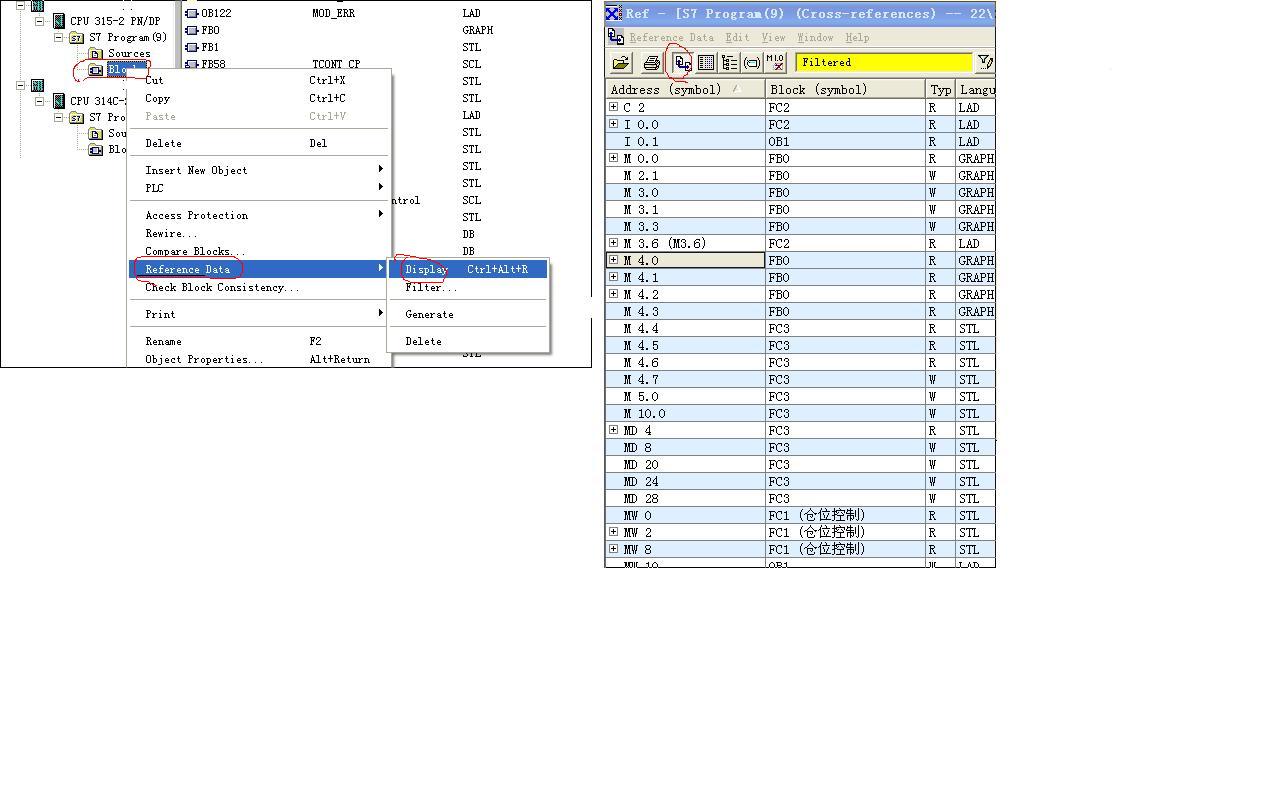Select highlighted Reference Data context menu entry
The width and height of the screenshot is (1280, 800).
259,269
